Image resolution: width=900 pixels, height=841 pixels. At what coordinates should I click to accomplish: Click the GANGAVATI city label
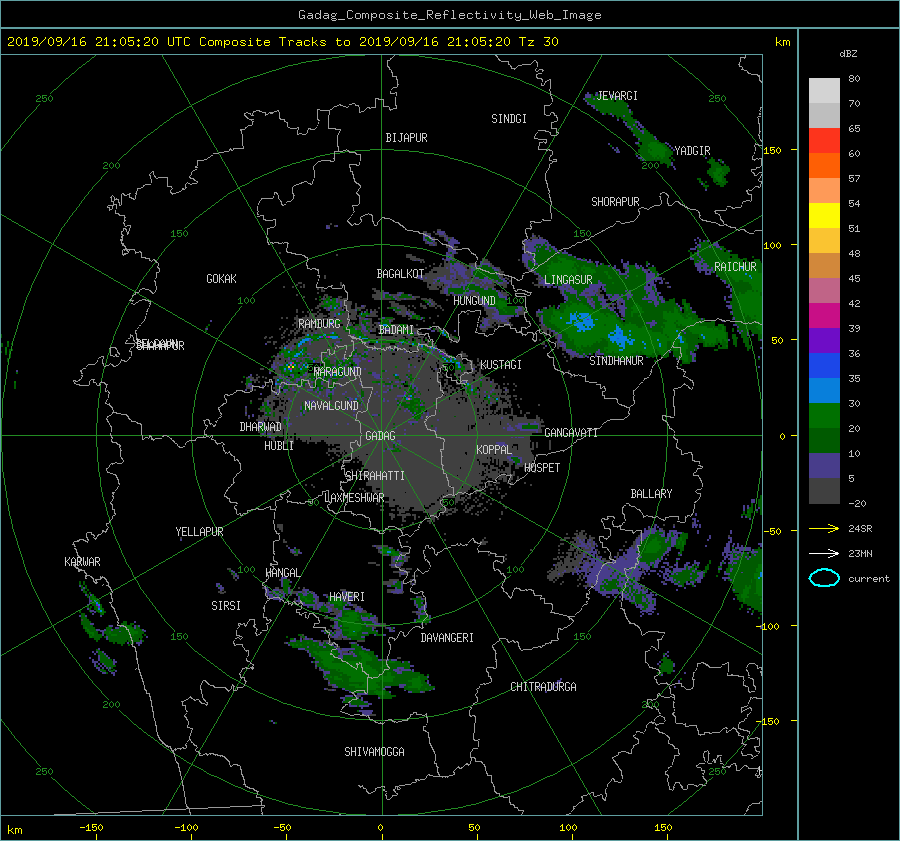pos(571,433)
